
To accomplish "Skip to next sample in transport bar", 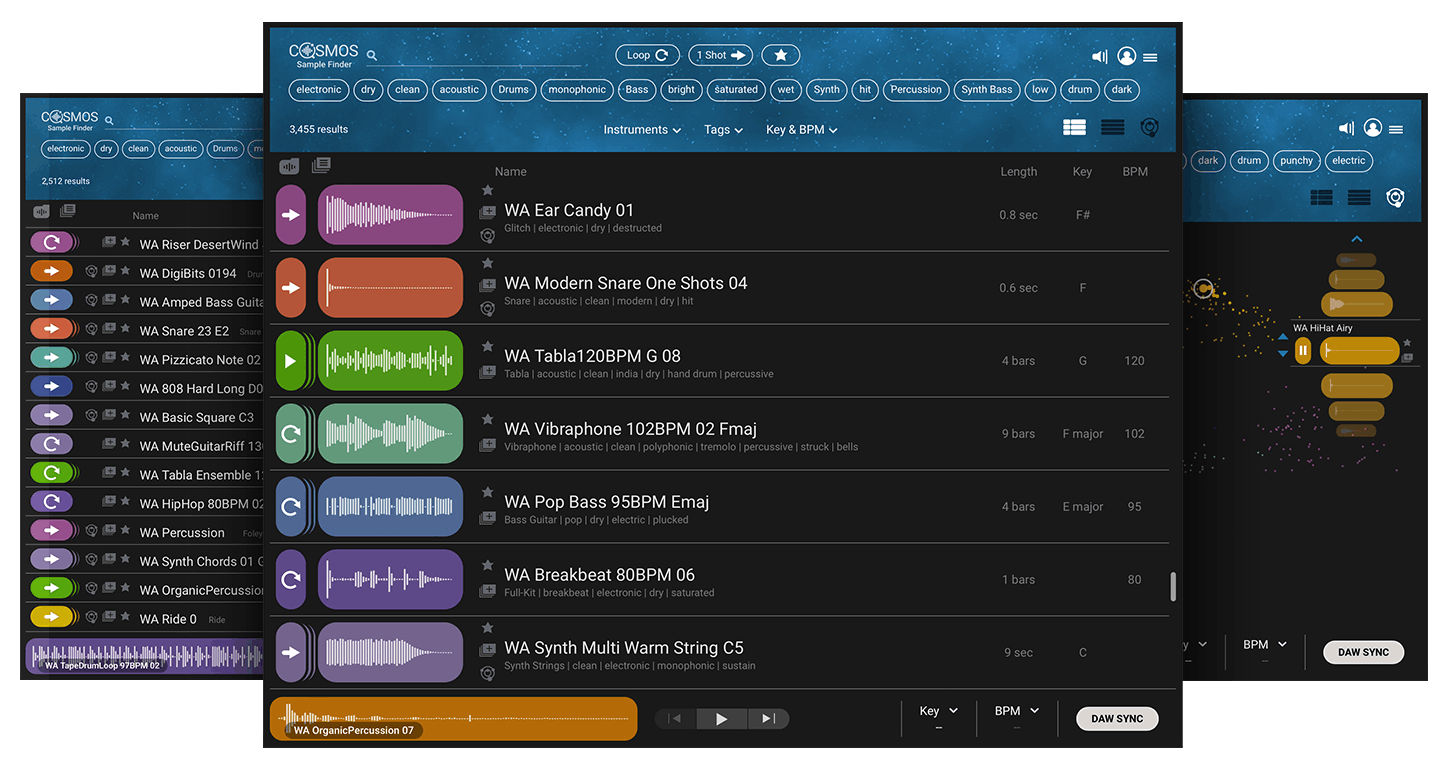I will [x=768, y=718].
